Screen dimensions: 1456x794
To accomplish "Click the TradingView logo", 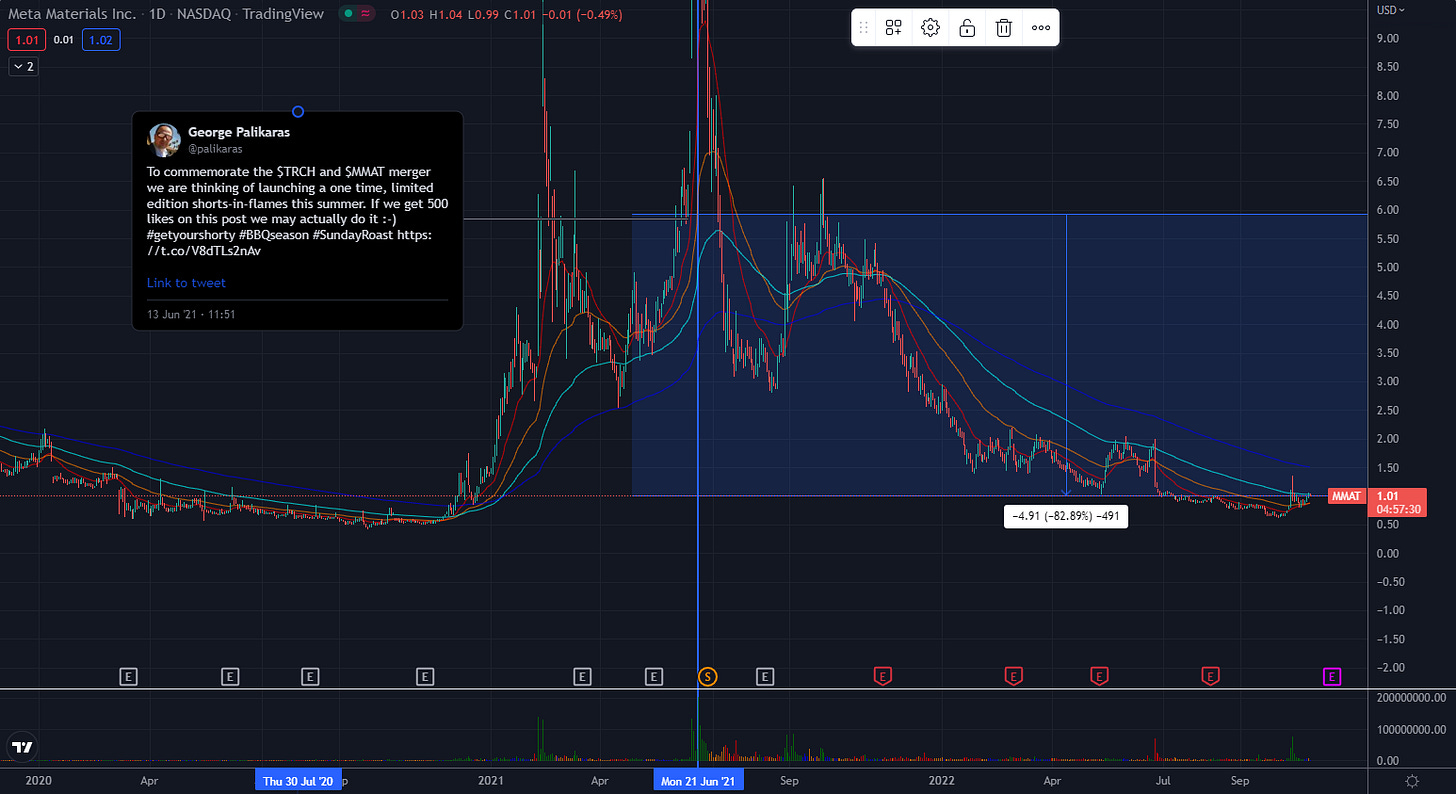I will click(22, 746).
